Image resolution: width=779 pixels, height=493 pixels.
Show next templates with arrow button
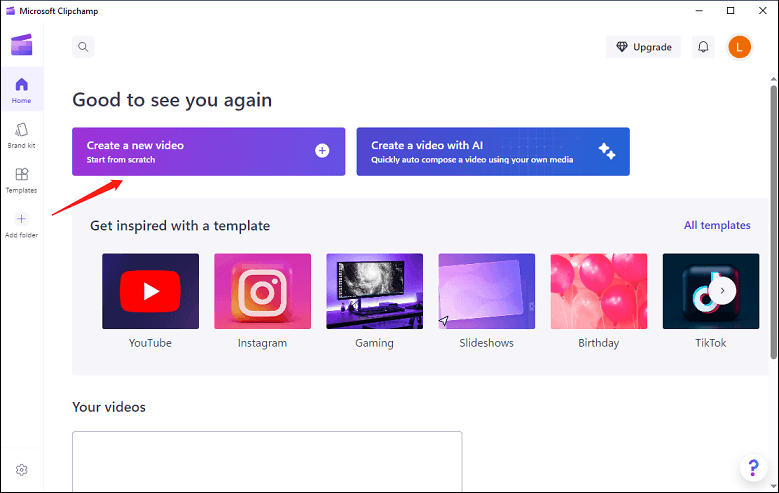point(722,291)
